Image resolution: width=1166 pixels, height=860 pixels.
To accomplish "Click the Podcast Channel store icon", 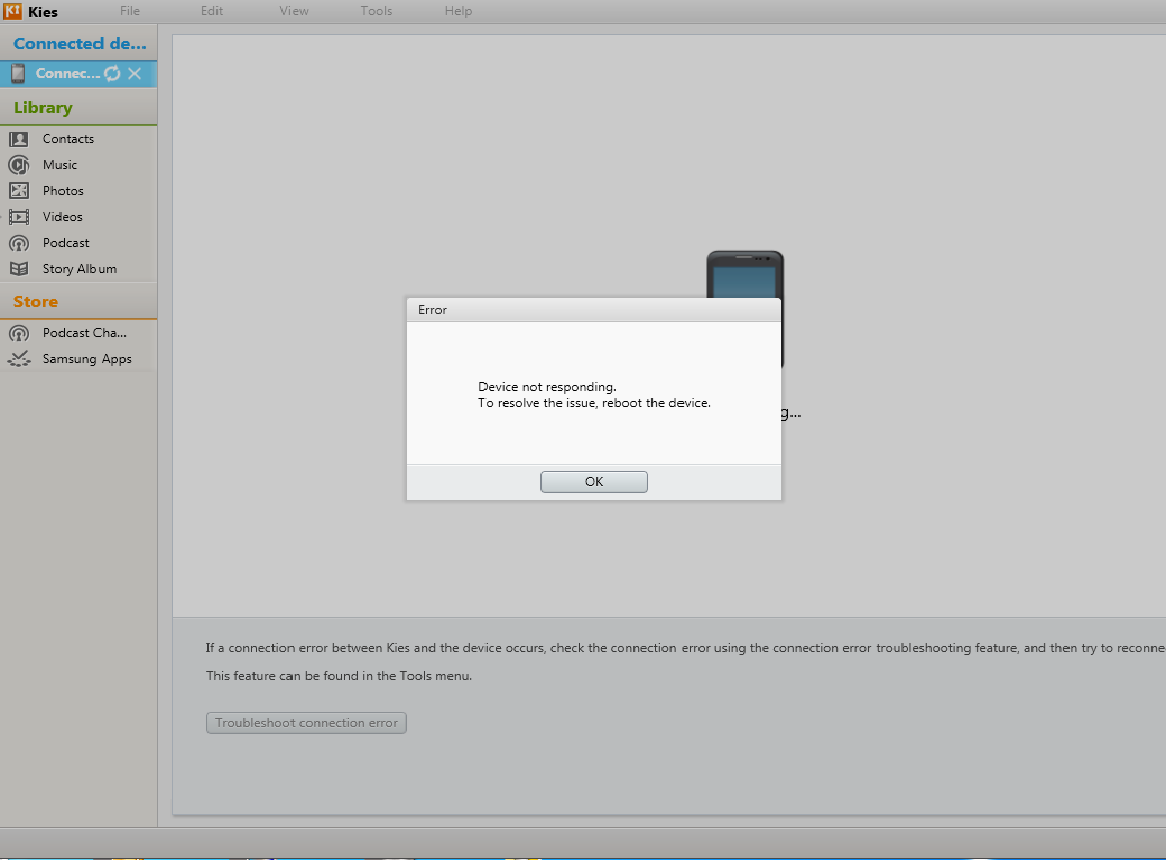I will coord(19,333).
